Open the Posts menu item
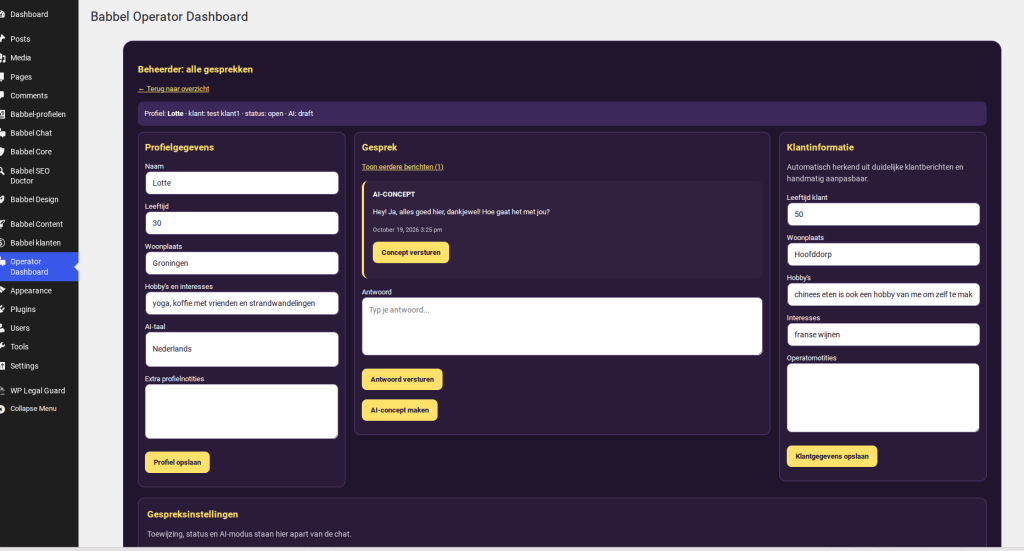Viewport: 1024px width, 551px height. pos(39,39)
